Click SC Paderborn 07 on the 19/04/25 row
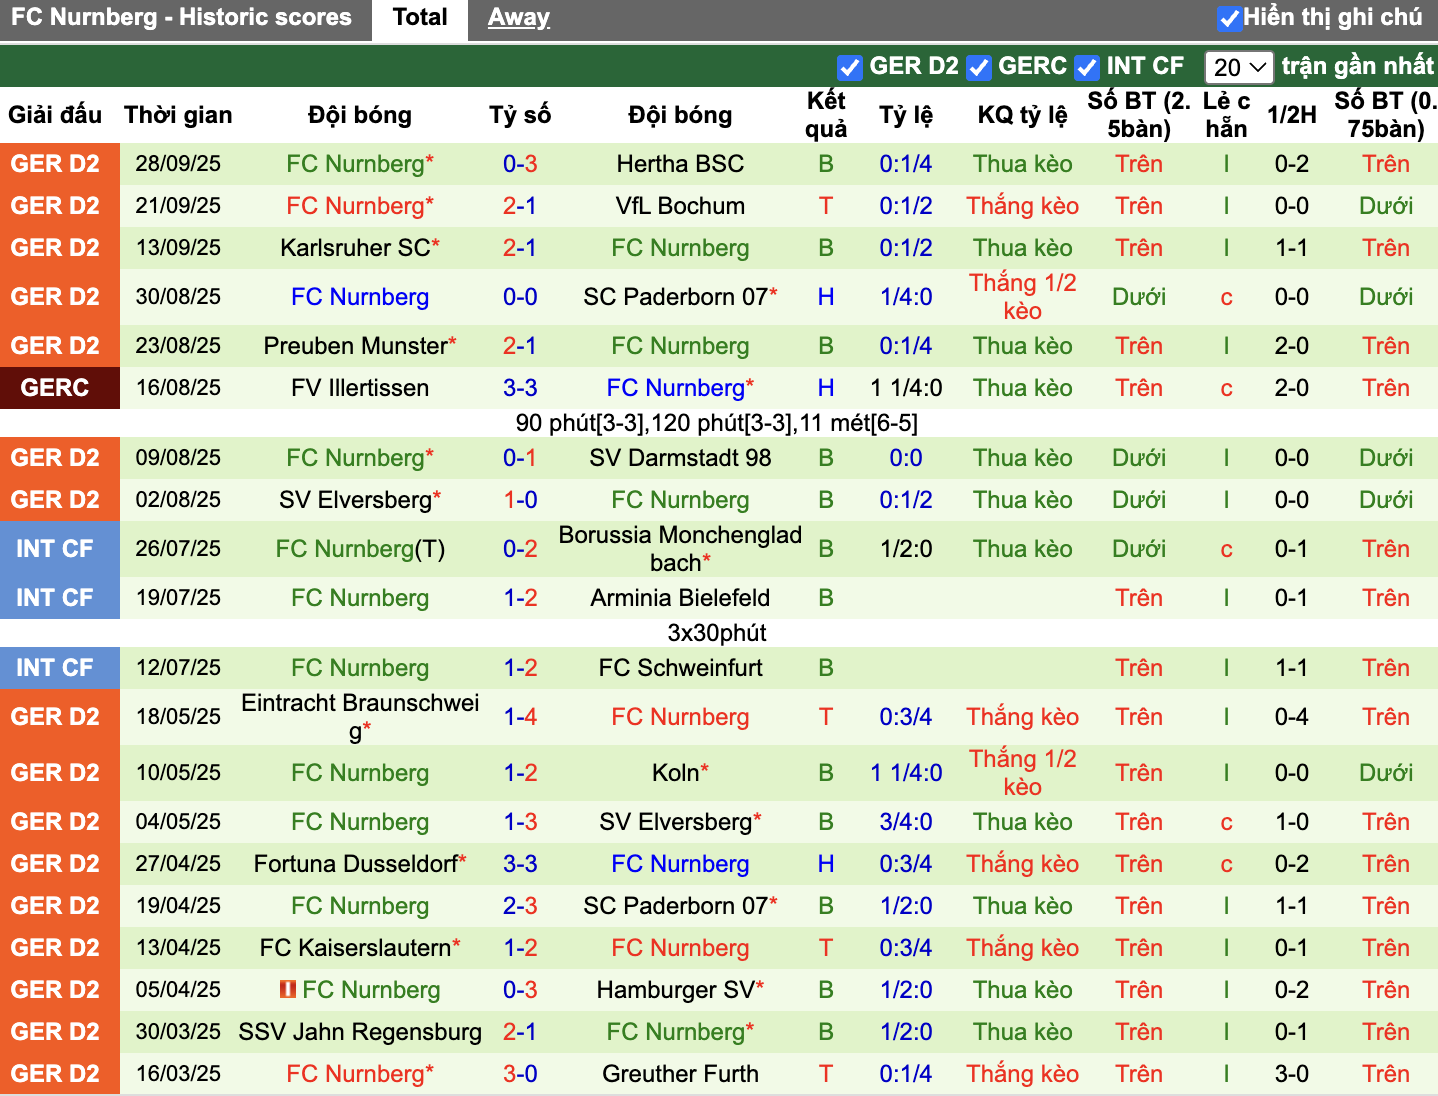 (x=676, y=906)
